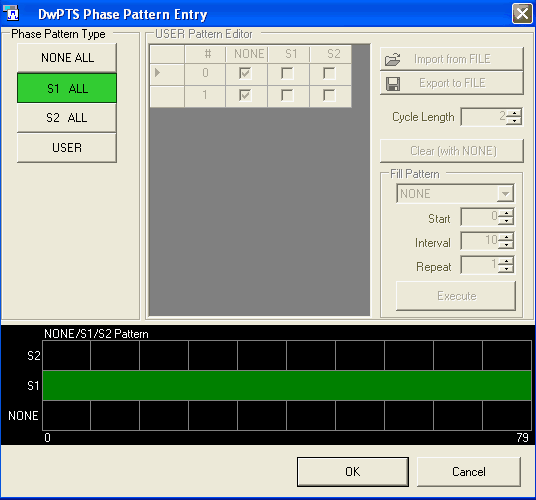Click the Cycle Length input field
Image resolution: width=536 pixels, height=500 pixels.
pyautogui.click(x=484, y=117)
